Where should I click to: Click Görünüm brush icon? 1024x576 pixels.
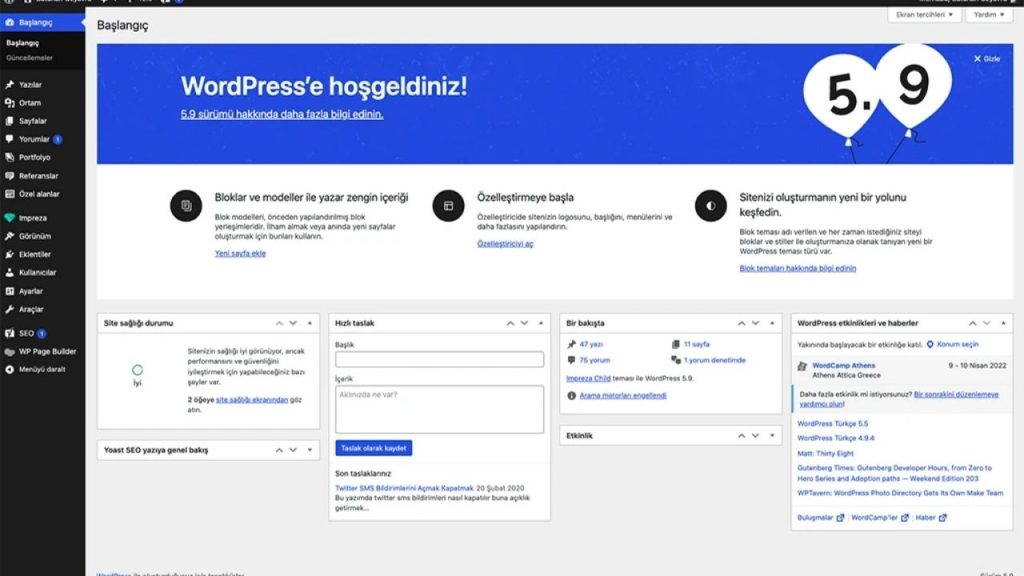pos(9,236)
